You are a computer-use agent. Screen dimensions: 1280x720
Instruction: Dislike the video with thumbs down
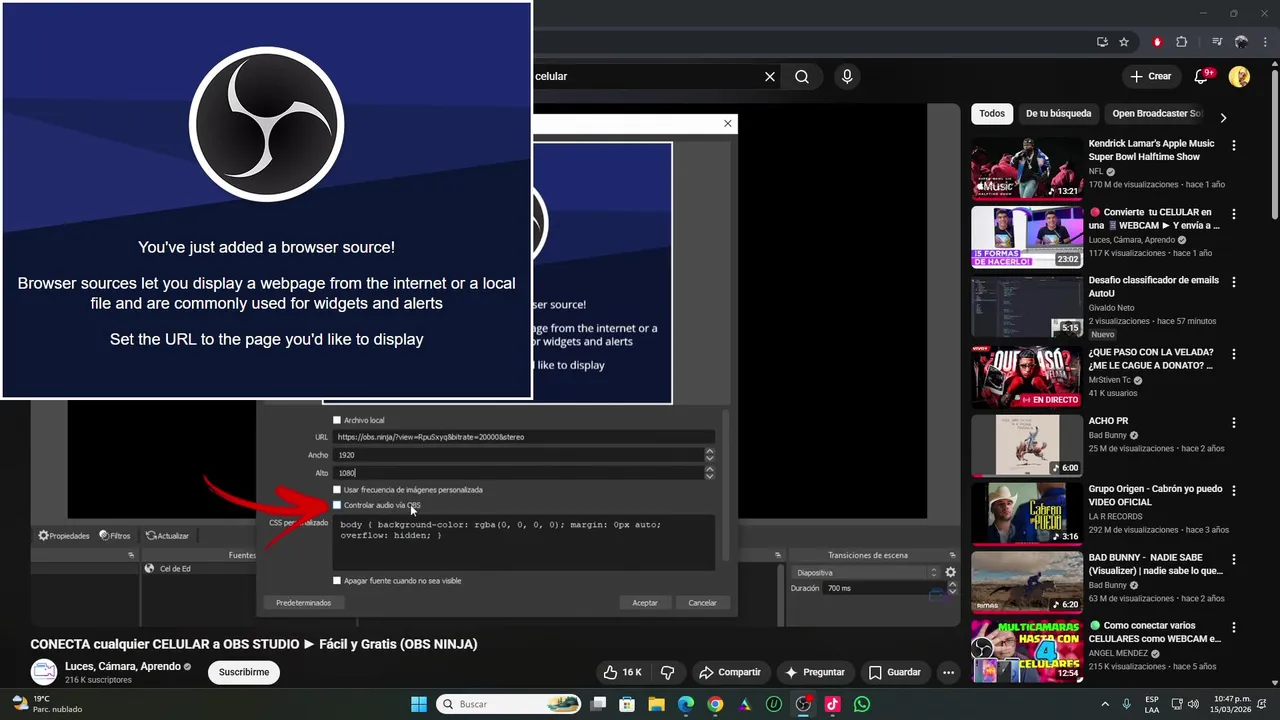[668, 672]
